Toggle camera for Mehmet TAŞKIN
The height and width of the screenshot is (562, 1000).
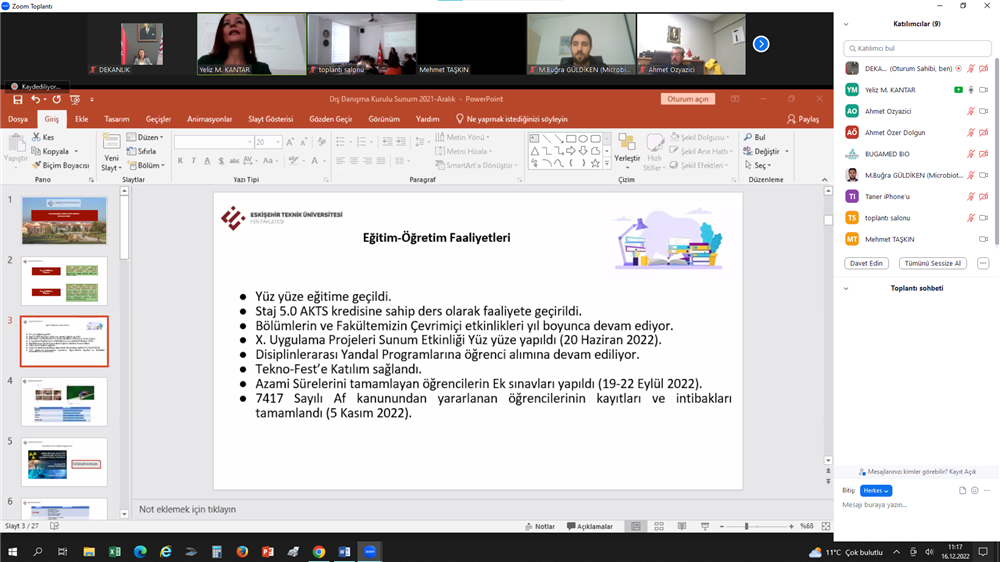pos(983,239)
